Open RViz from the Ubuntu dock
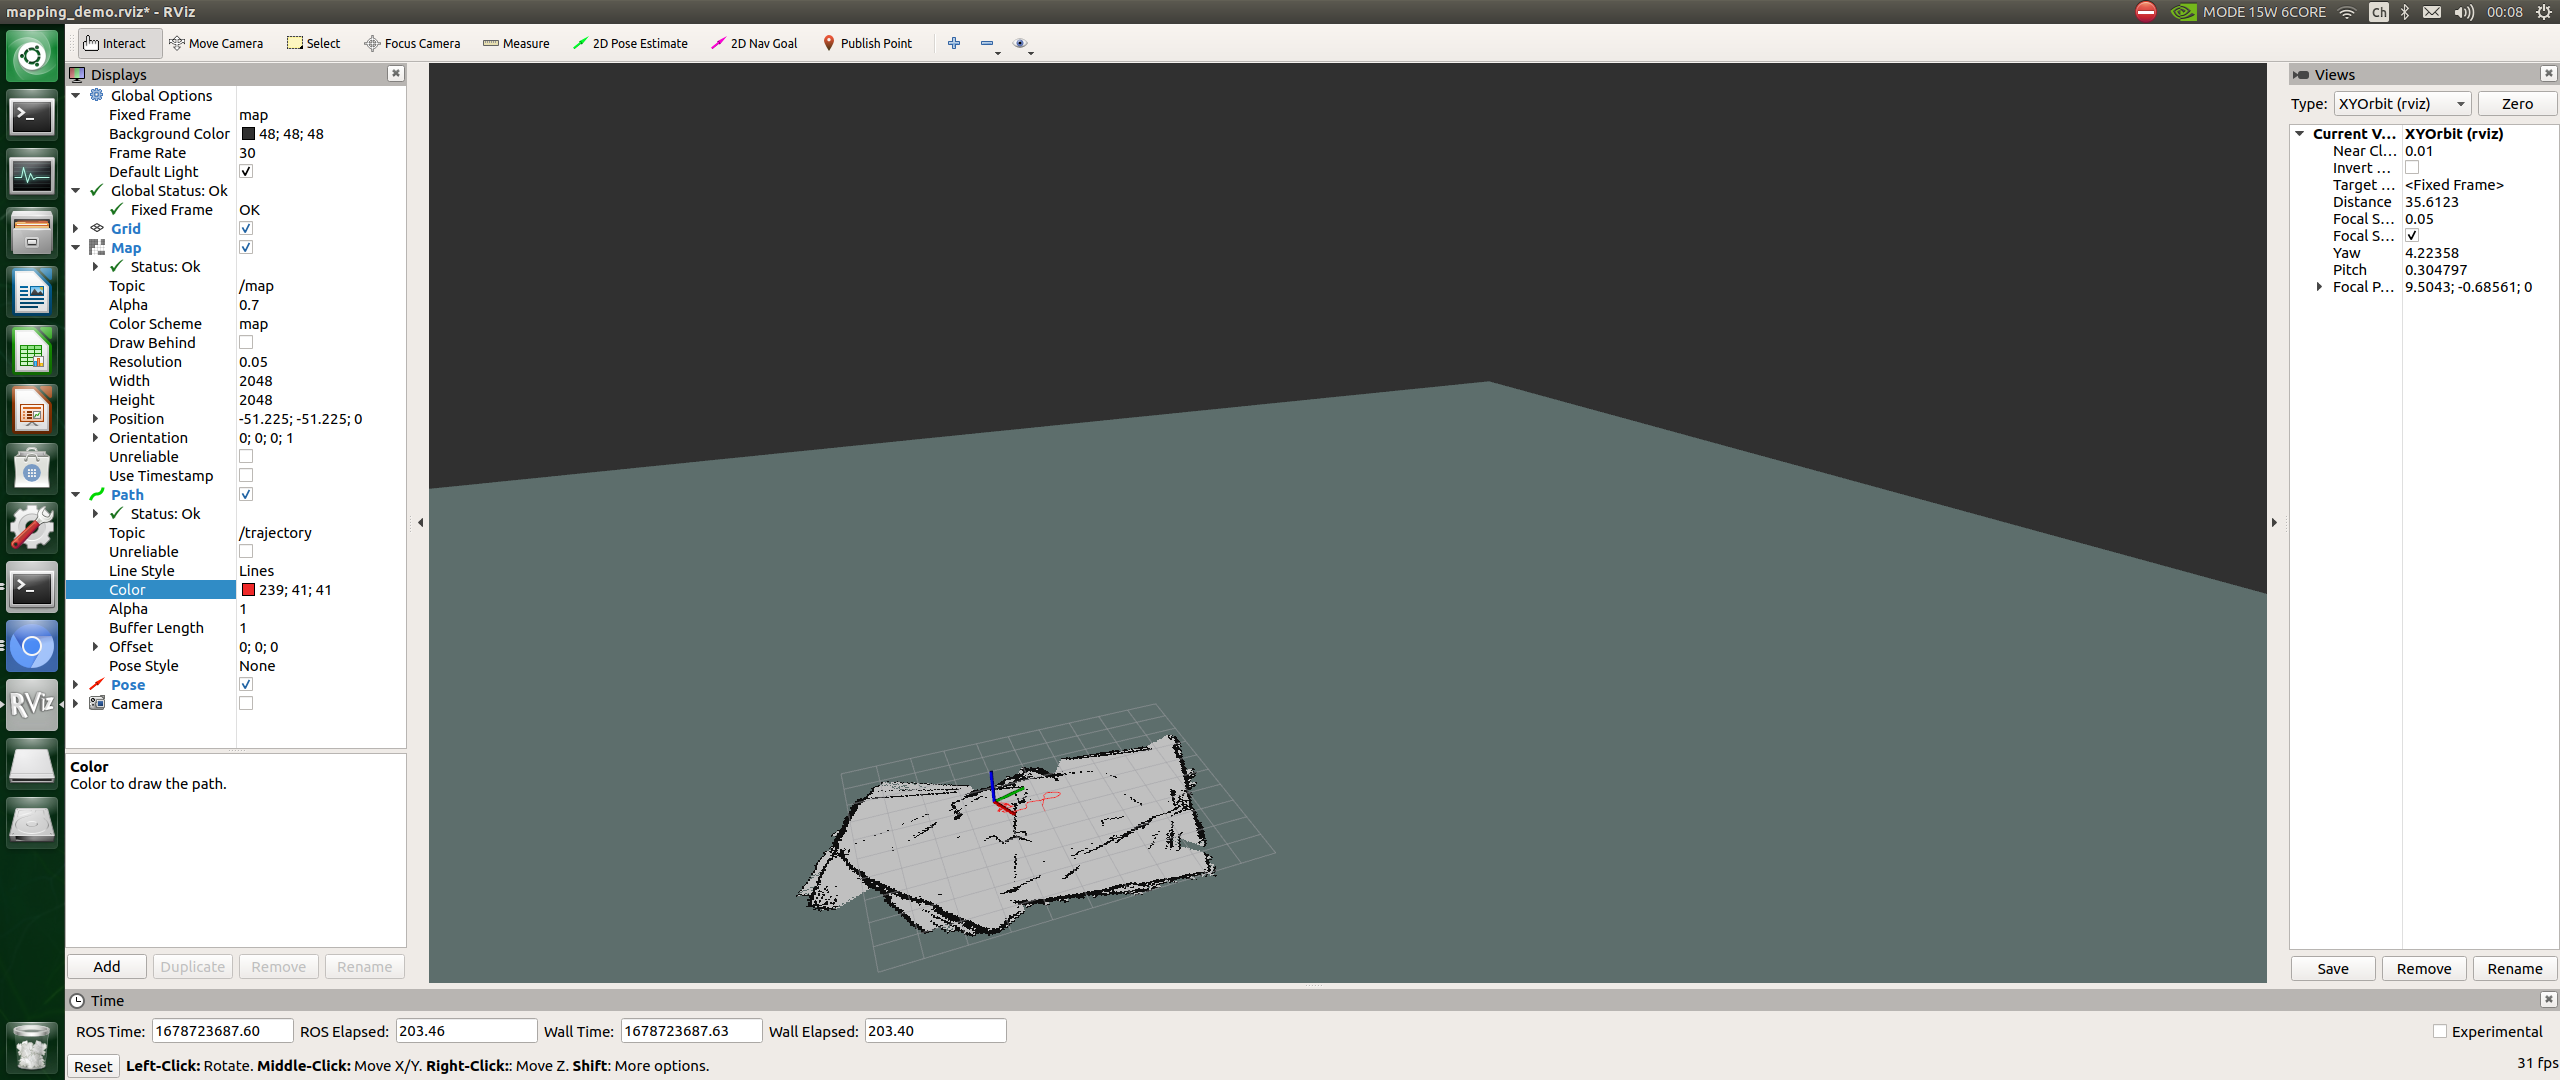2560x1080 pixels. (32, 704)
